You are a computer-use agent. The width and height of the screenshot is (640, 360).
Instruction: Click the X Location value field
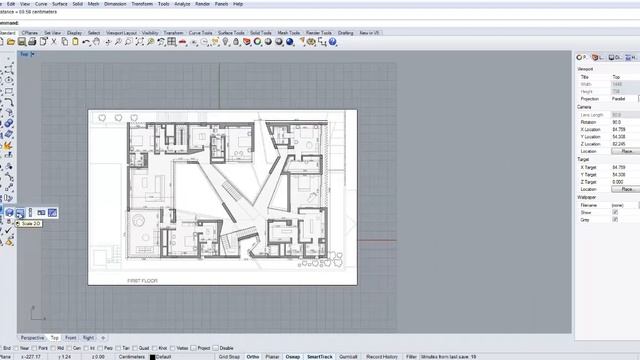[x=625, y=129]
